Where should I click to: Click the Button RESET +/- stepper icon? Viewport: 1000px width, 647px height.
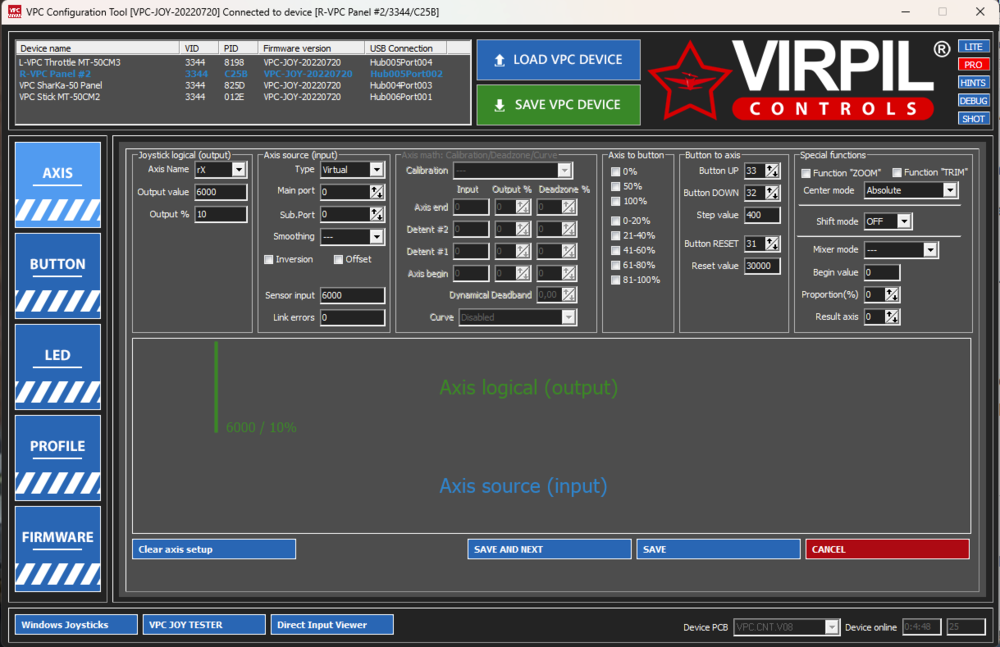pos(772,244)
